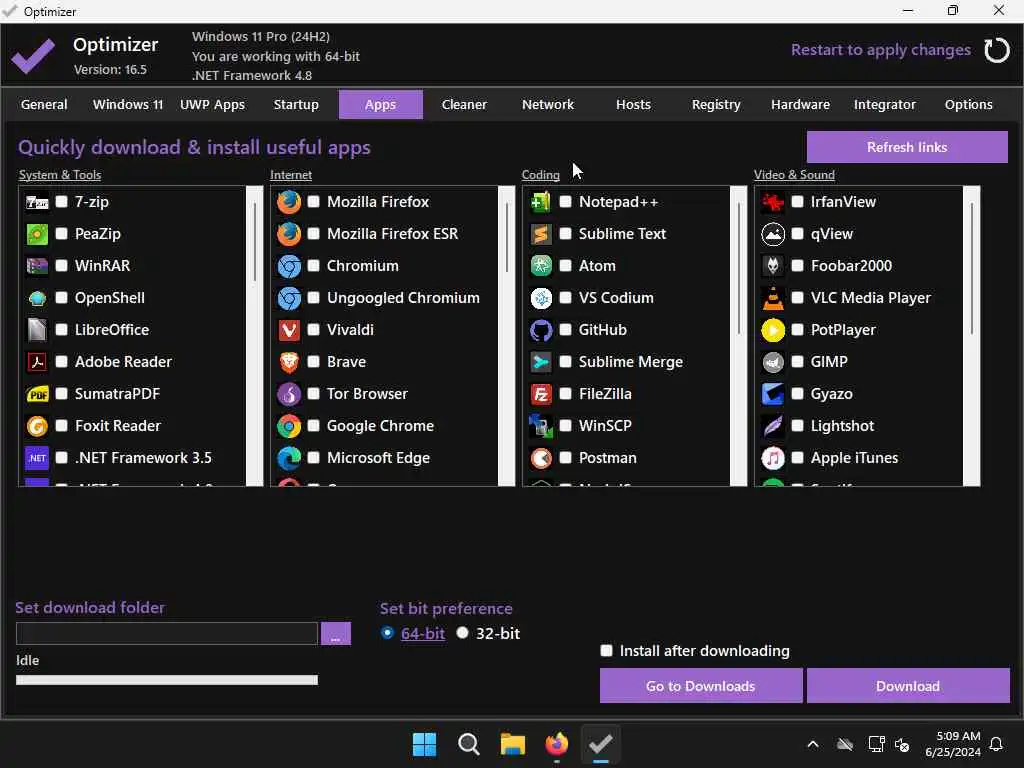
Task: Click the PotPlayer icon
Action: (x=773, y=330)
